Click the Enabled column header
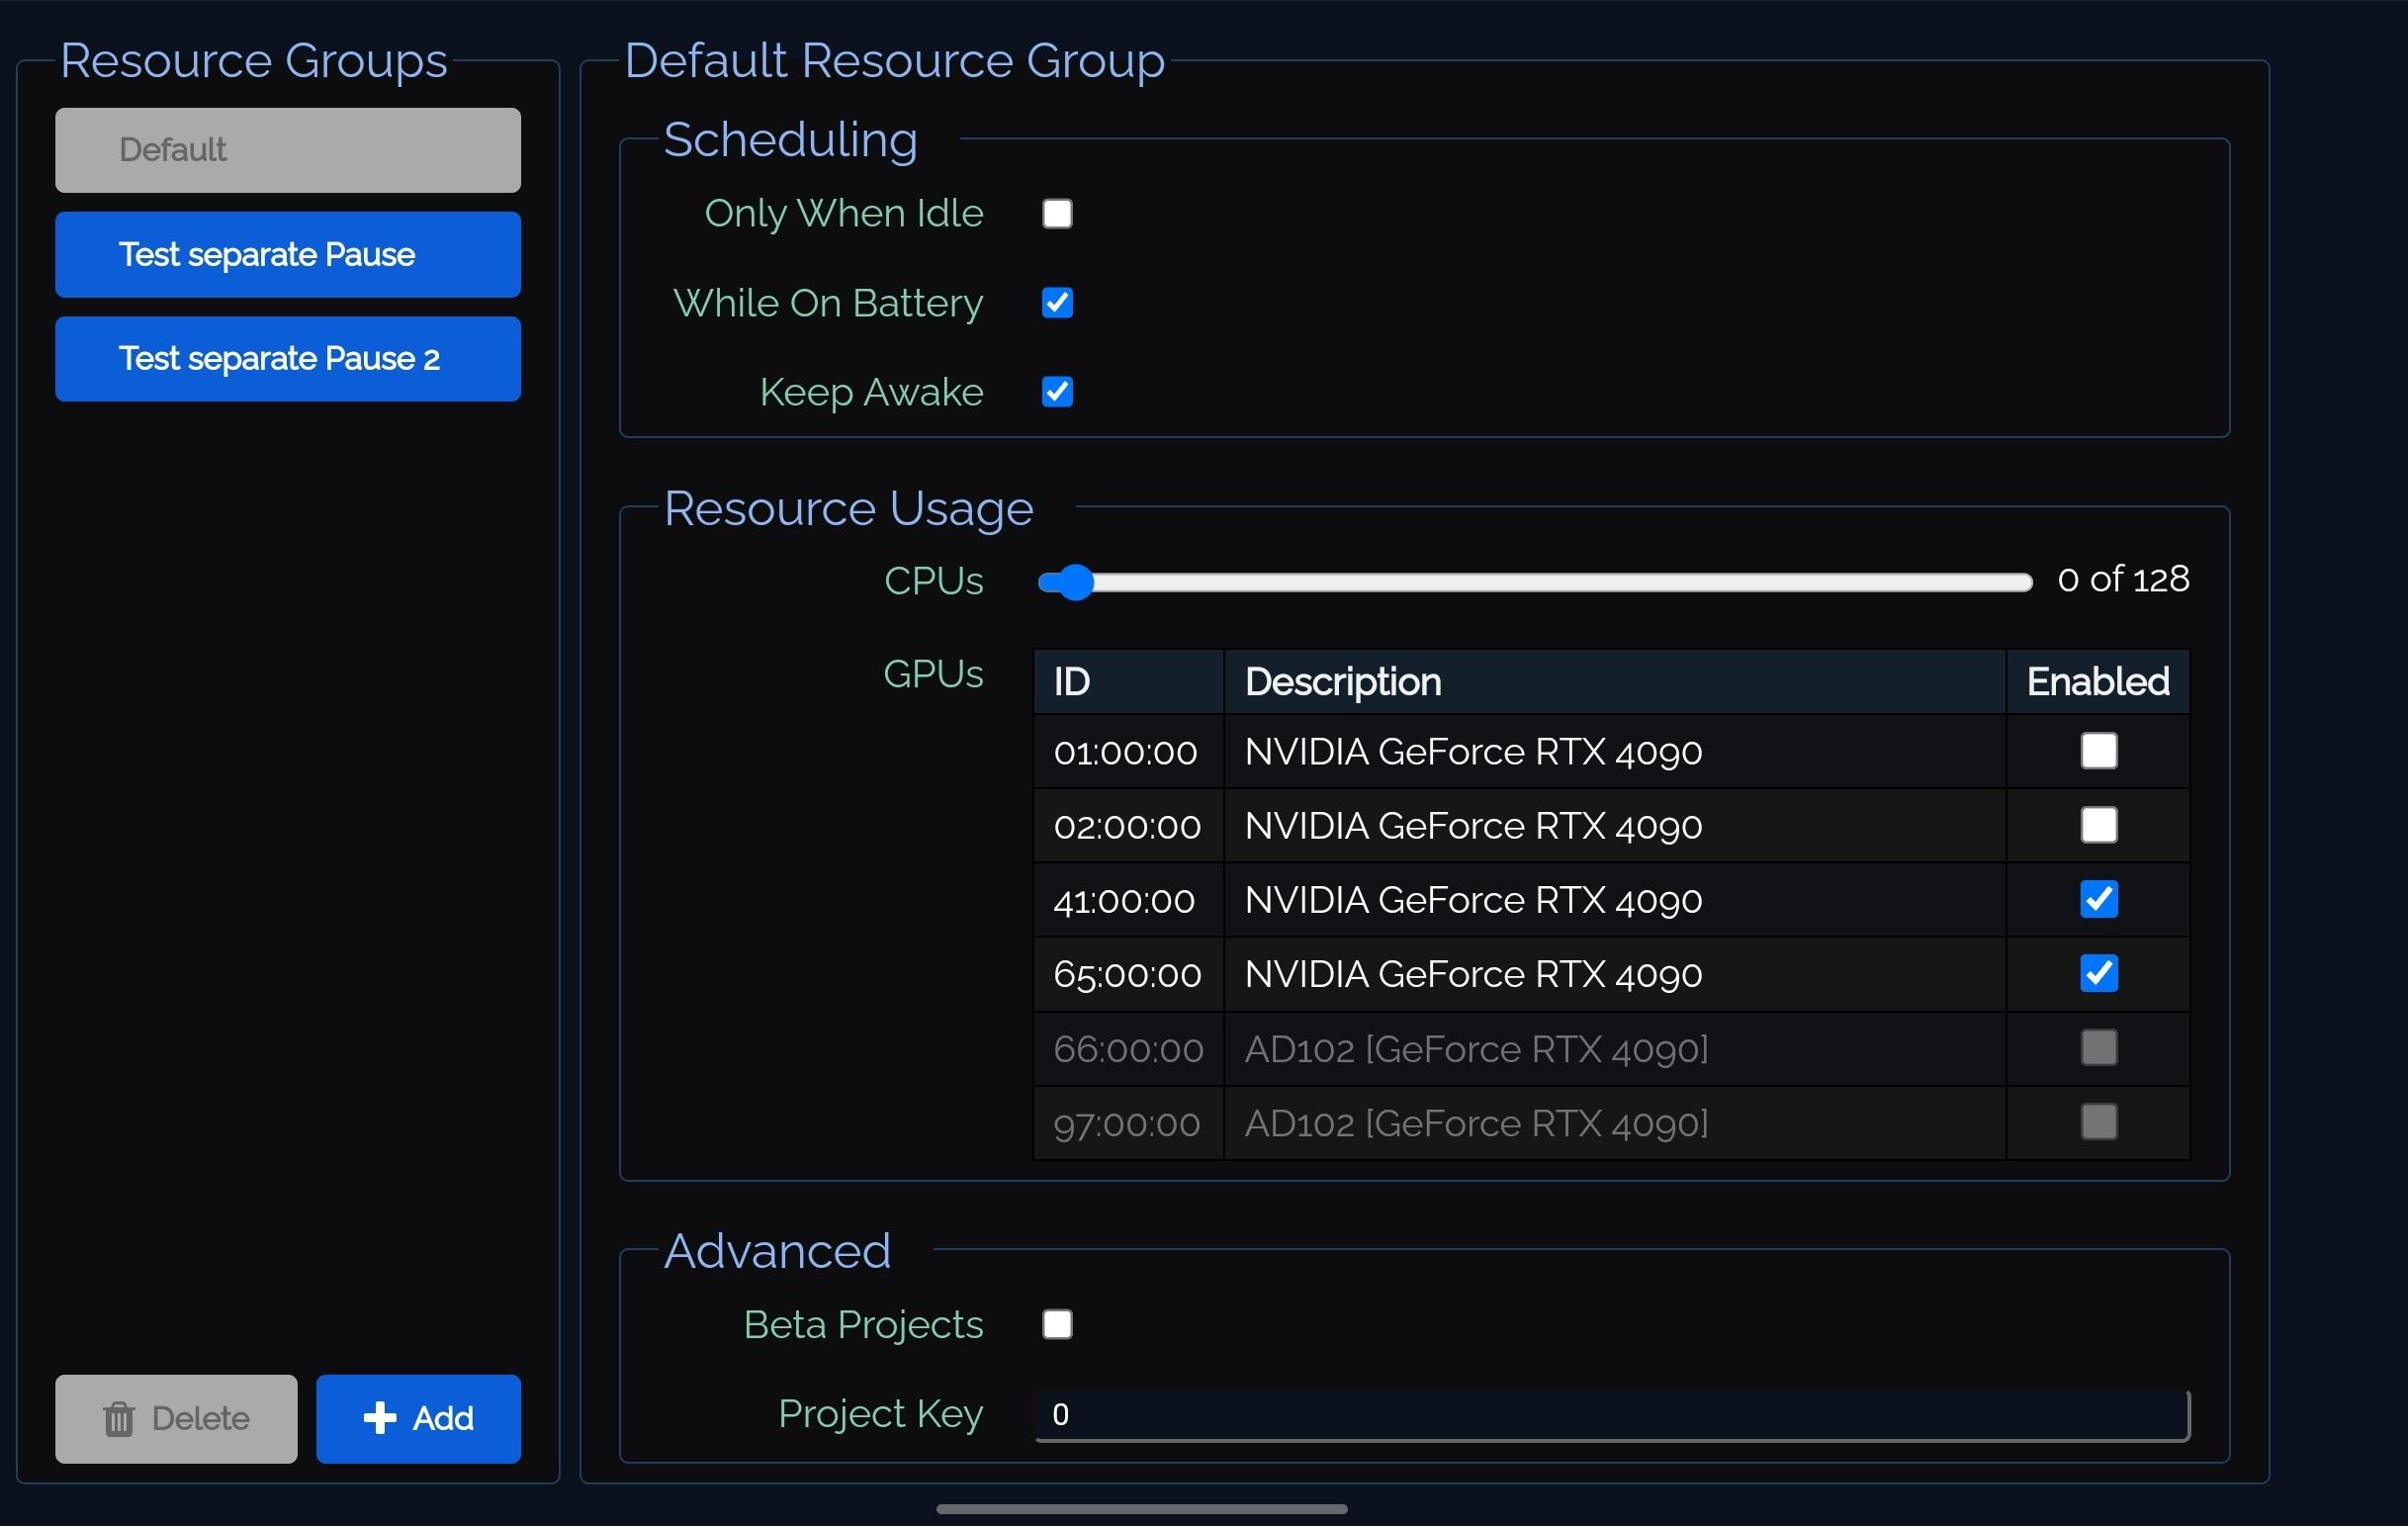The height and width of the screenshot is (1526, 2408). 2097,682
